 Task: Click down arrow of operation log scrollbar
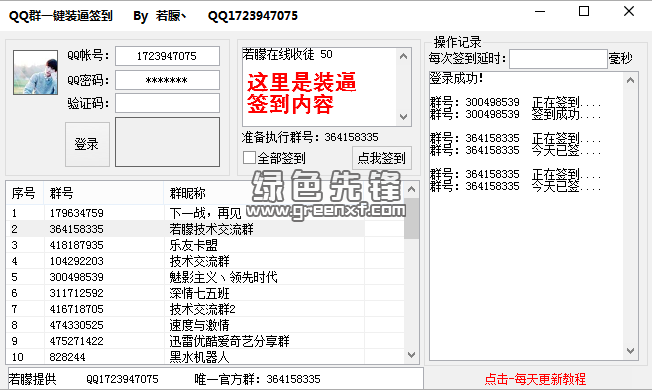click(x=630, y=351)
